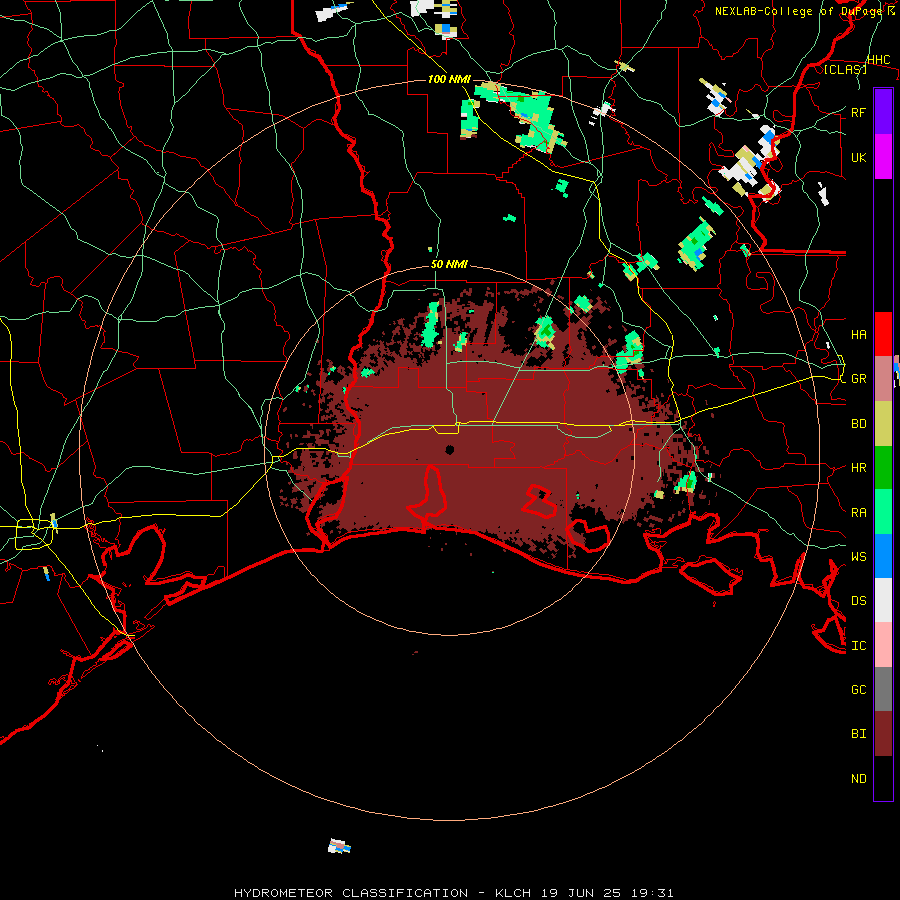Click the HHC product label
900x900 pixels.
878,60
